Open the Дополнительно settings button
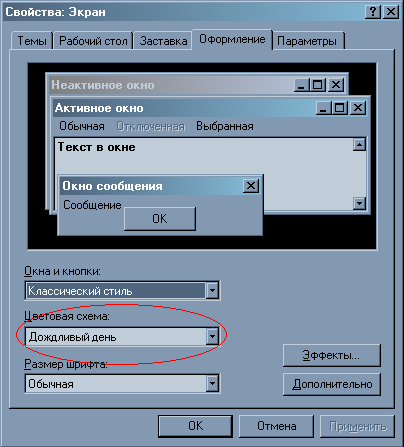The height and width of the screenshot is (447, 404). [331, 384]
